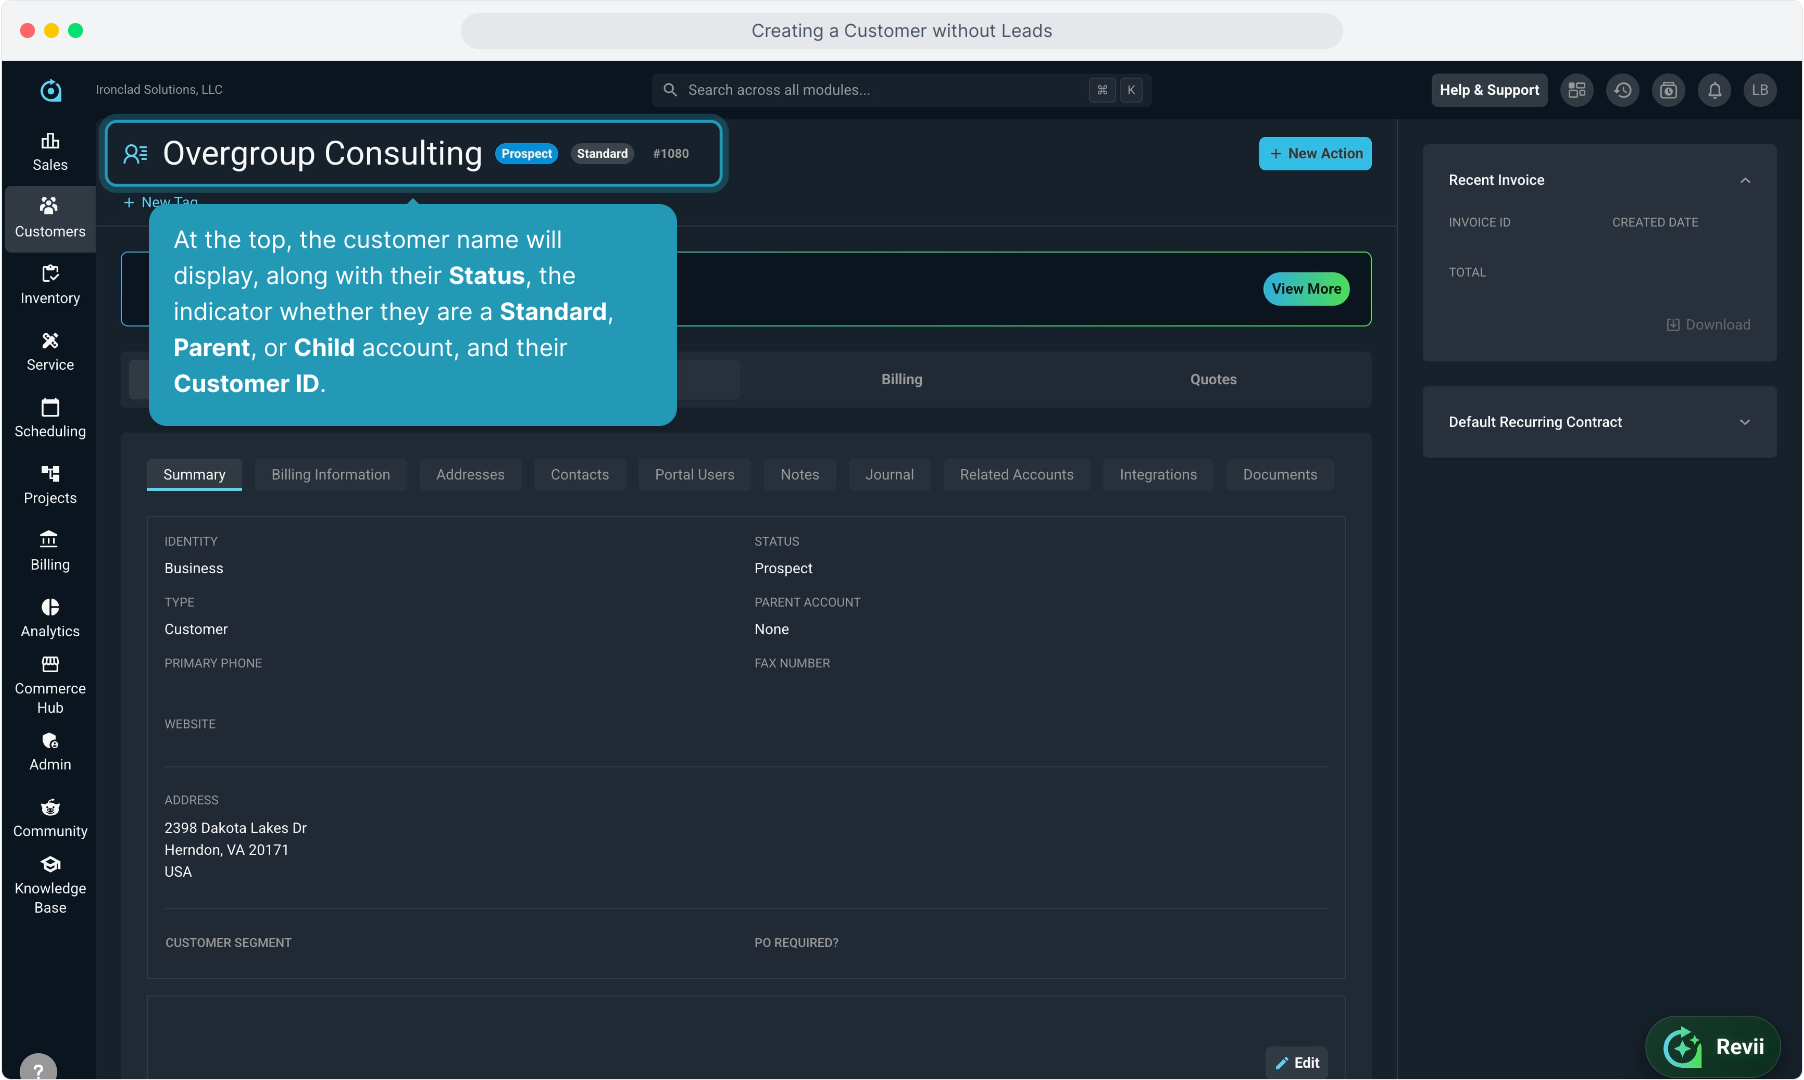
Task: Open the recent history clock icon
Action: 1623,90
